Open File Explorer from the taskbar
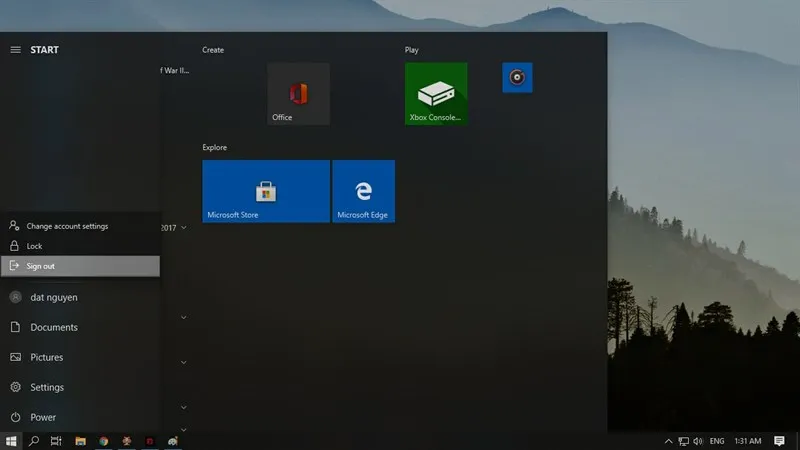The height and width of the screenshot is (450, 800). (x=81, y=441)
